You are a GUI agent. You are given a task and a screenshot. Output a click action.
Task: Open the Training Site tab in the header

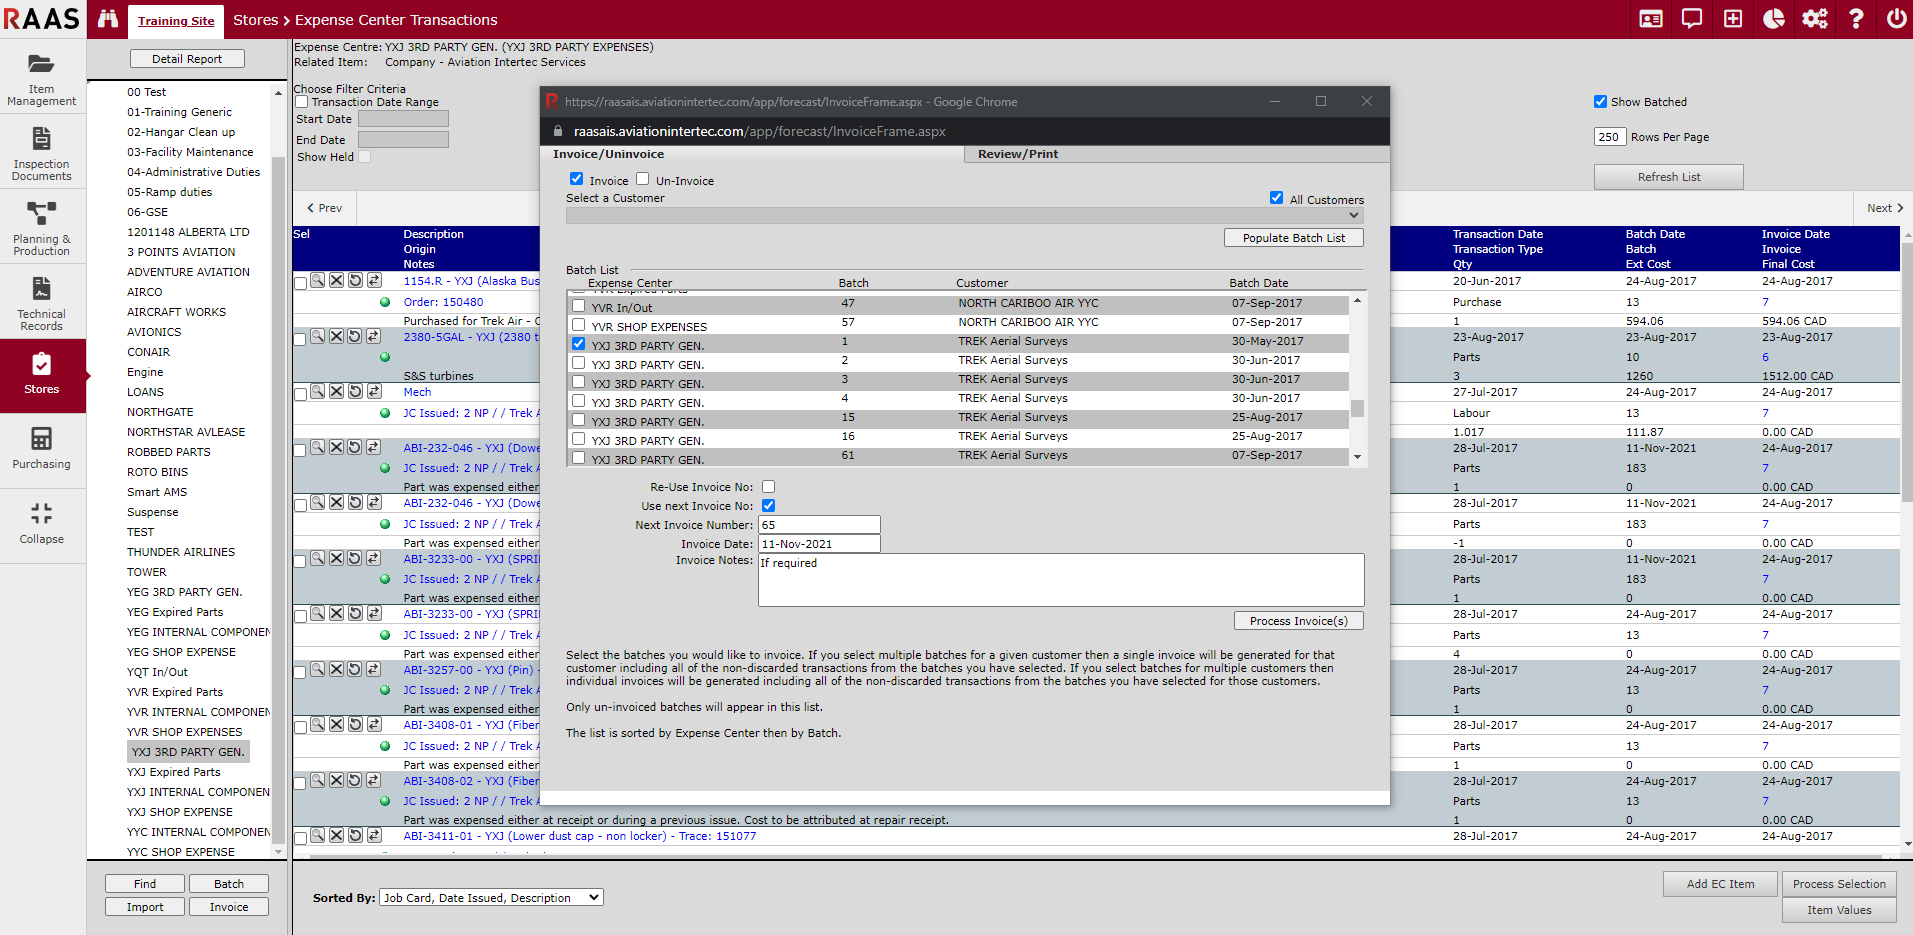176,21
